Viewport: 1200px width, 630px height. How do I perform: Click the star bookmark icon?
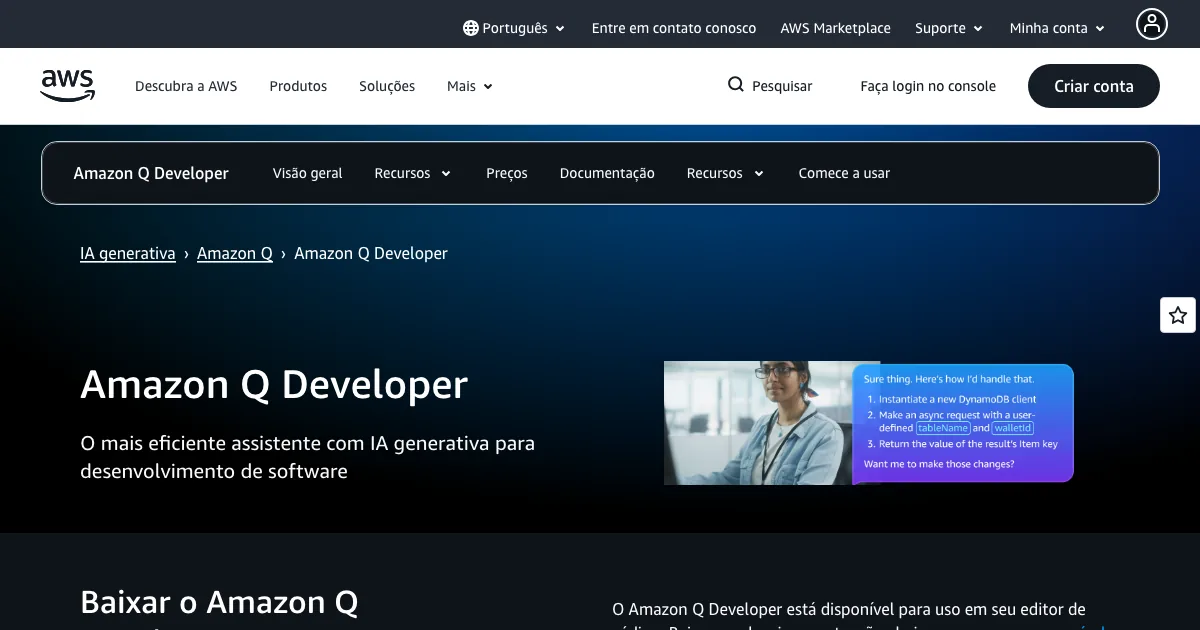coord(1177,316)
